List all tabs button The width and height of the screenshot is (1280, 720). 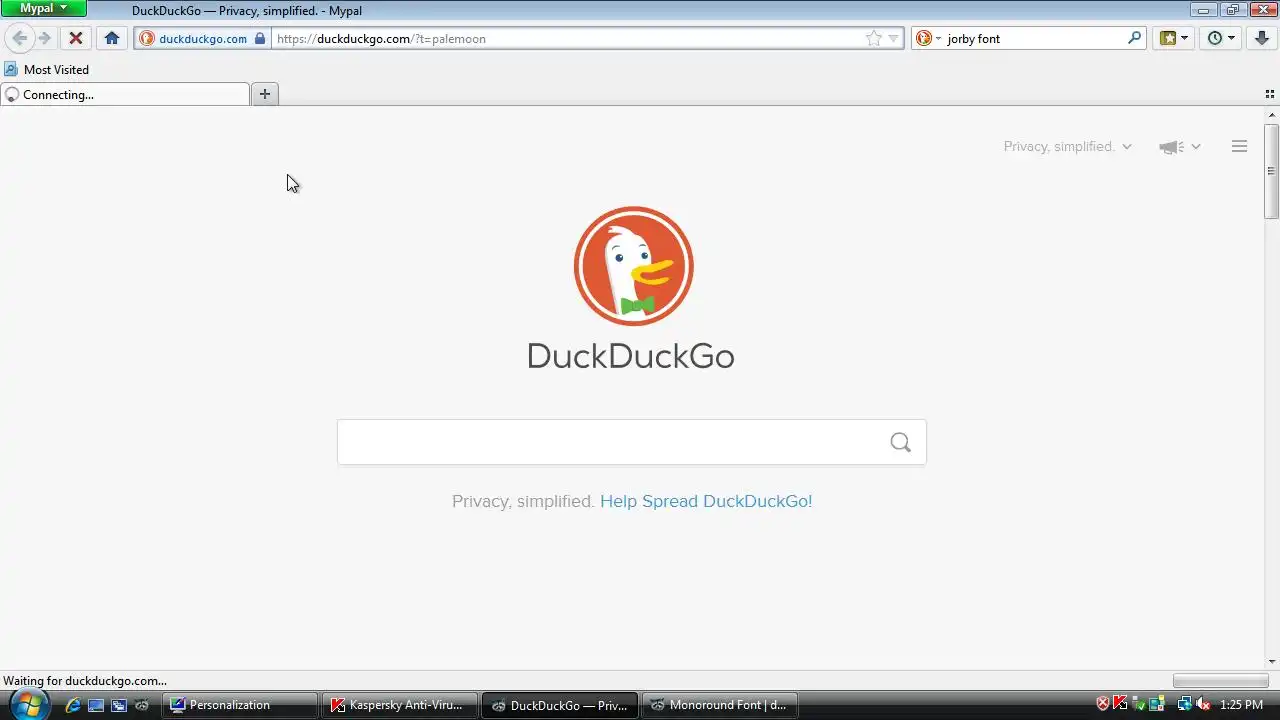[x=1270, y=94]
